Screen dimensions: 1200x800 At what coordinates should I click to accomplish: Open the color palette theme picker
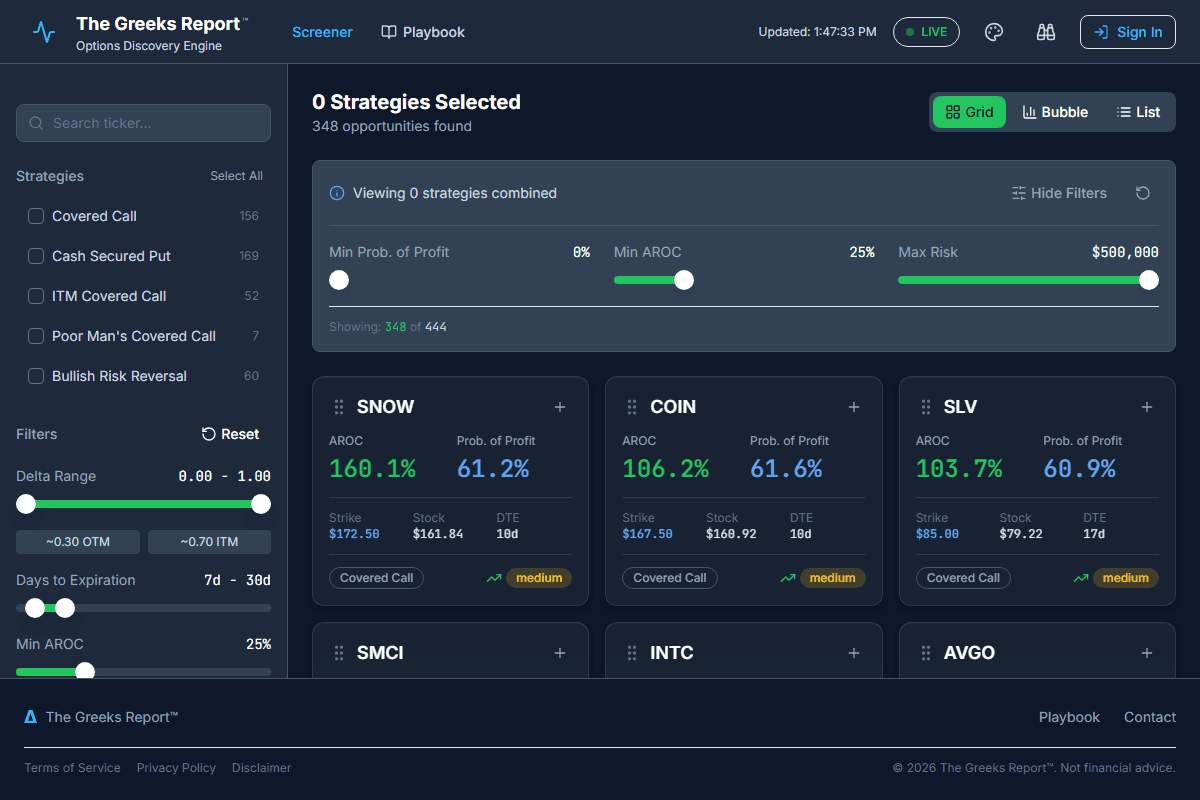(x=993, y=31)
